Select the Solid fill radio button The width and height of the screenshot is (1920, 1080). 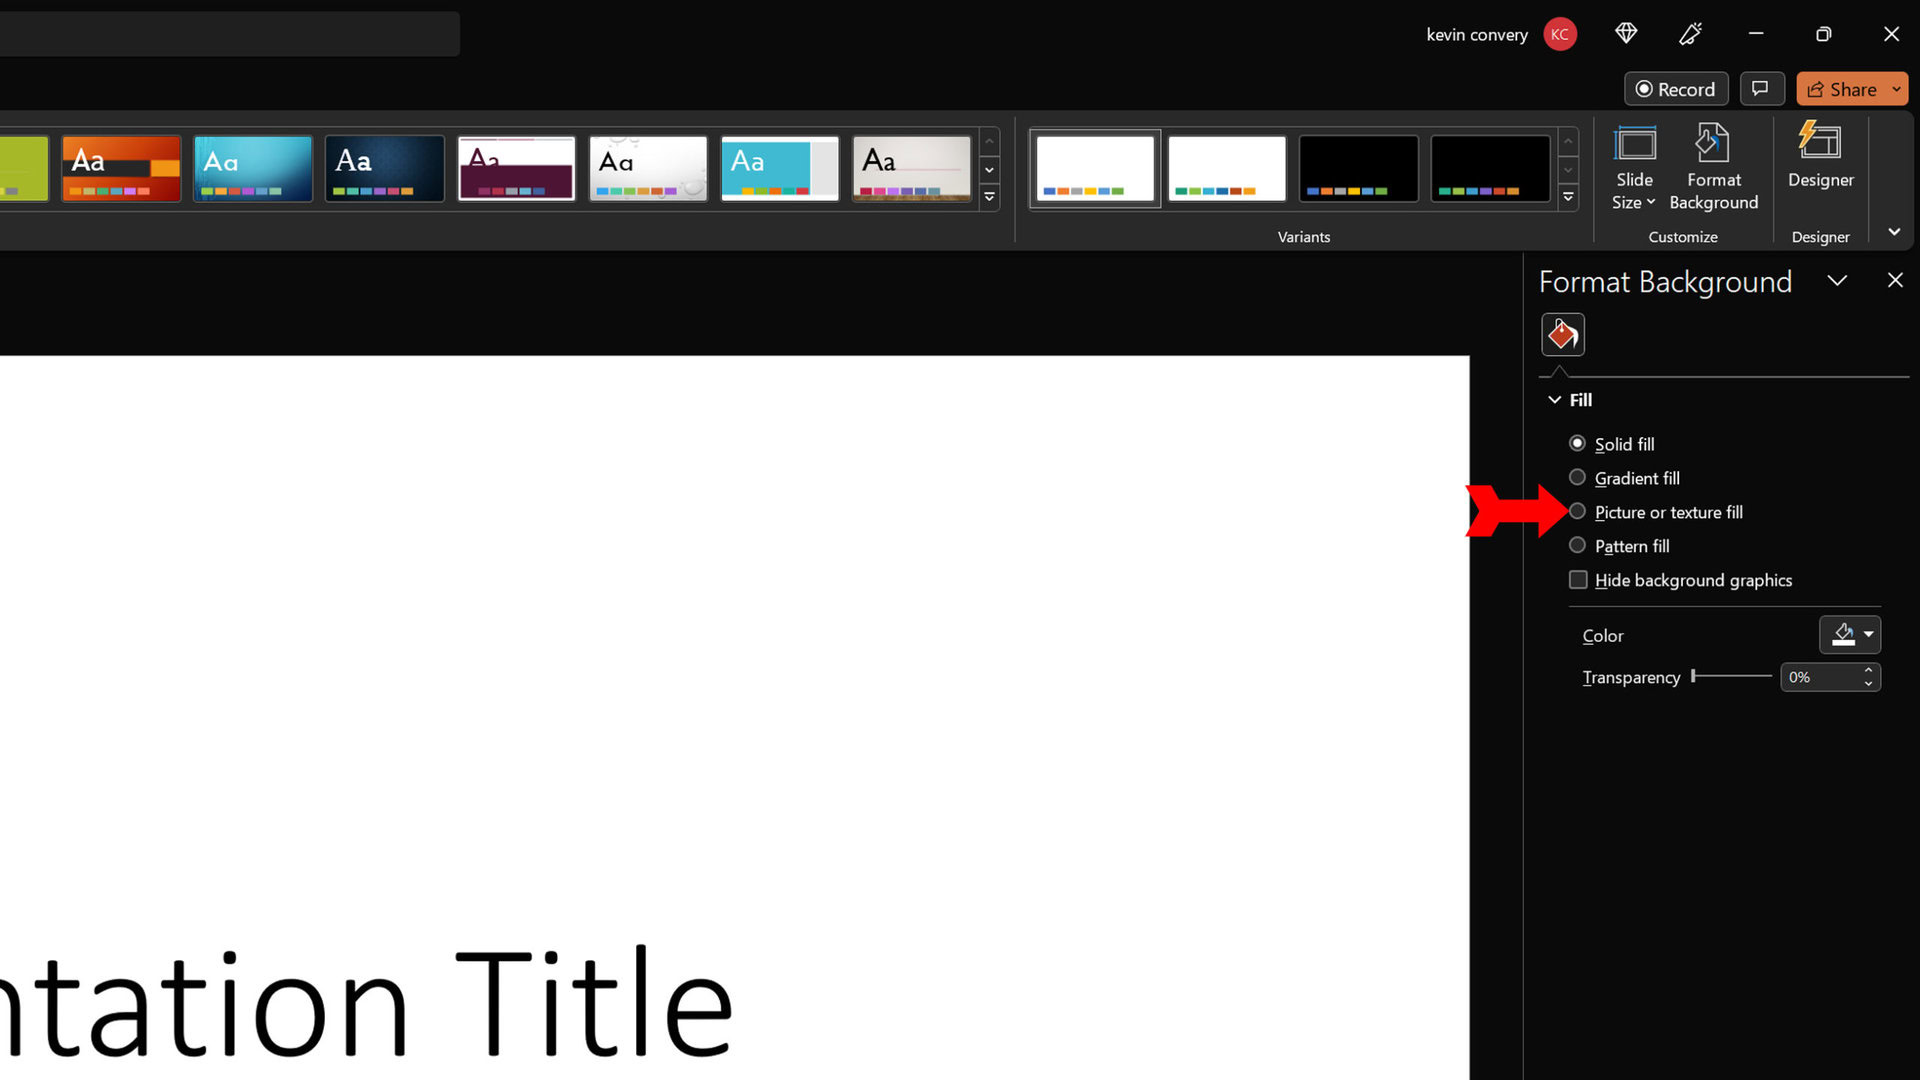pos(1577,443)
